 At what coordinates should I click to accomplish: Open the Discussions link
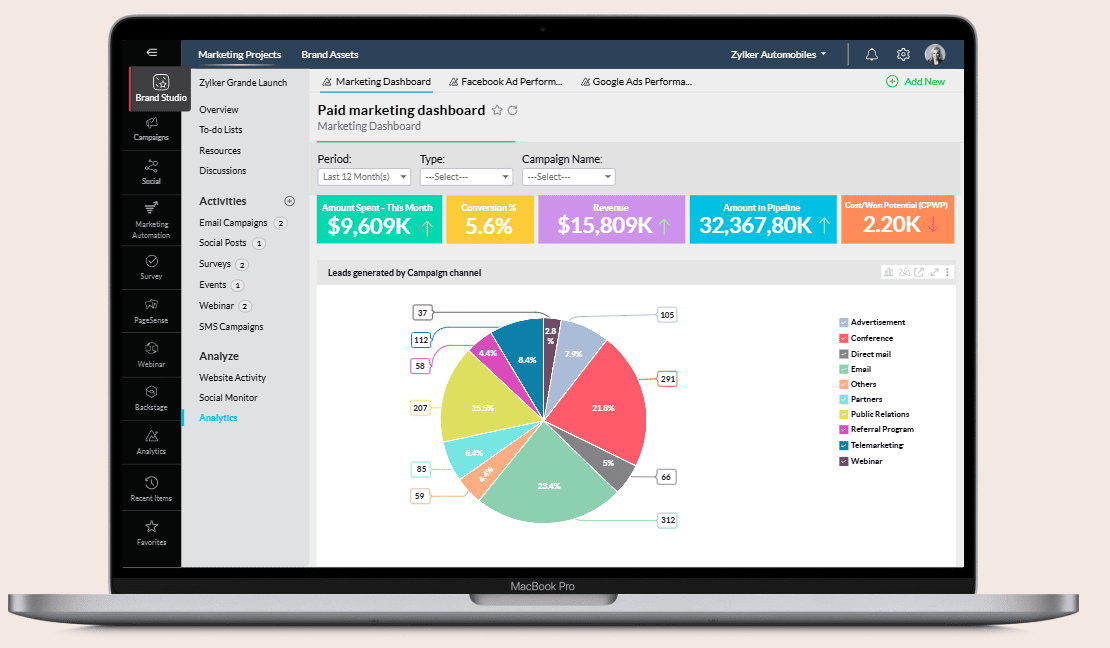[x=223, y=171]
